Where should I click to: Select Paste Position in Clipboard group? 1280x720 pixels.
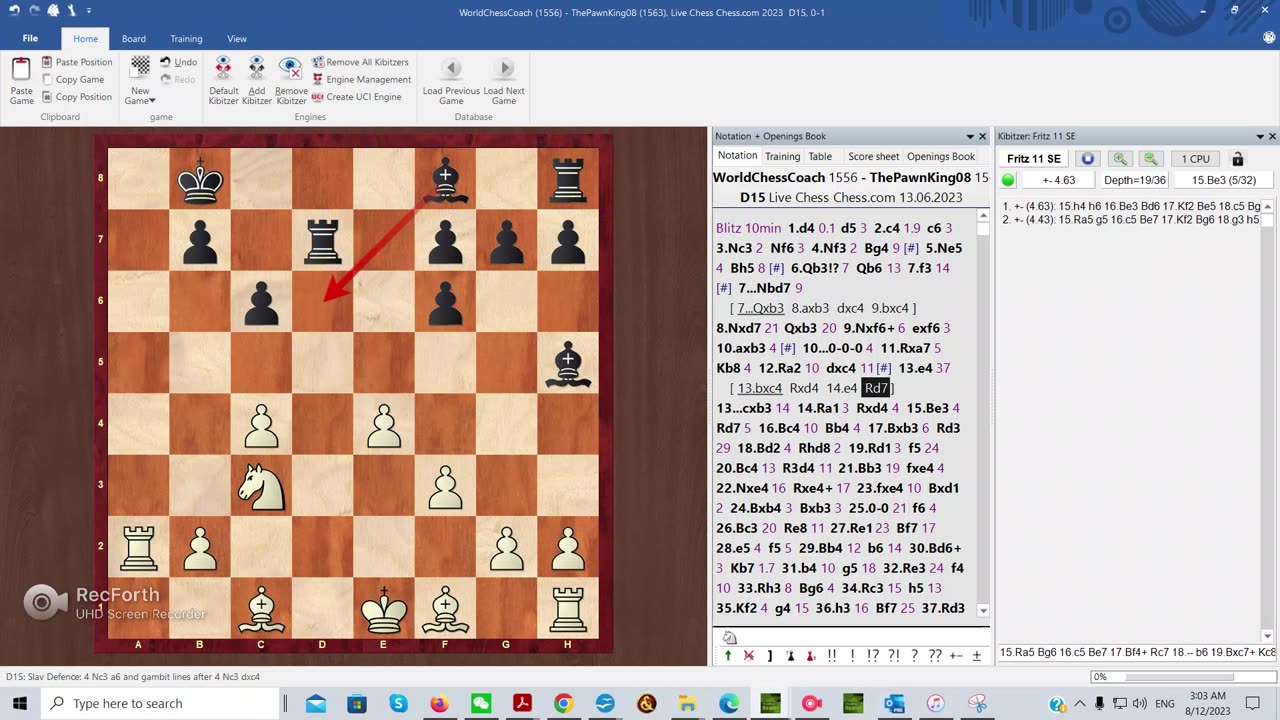pyautogui.click(x=77, y=62)
